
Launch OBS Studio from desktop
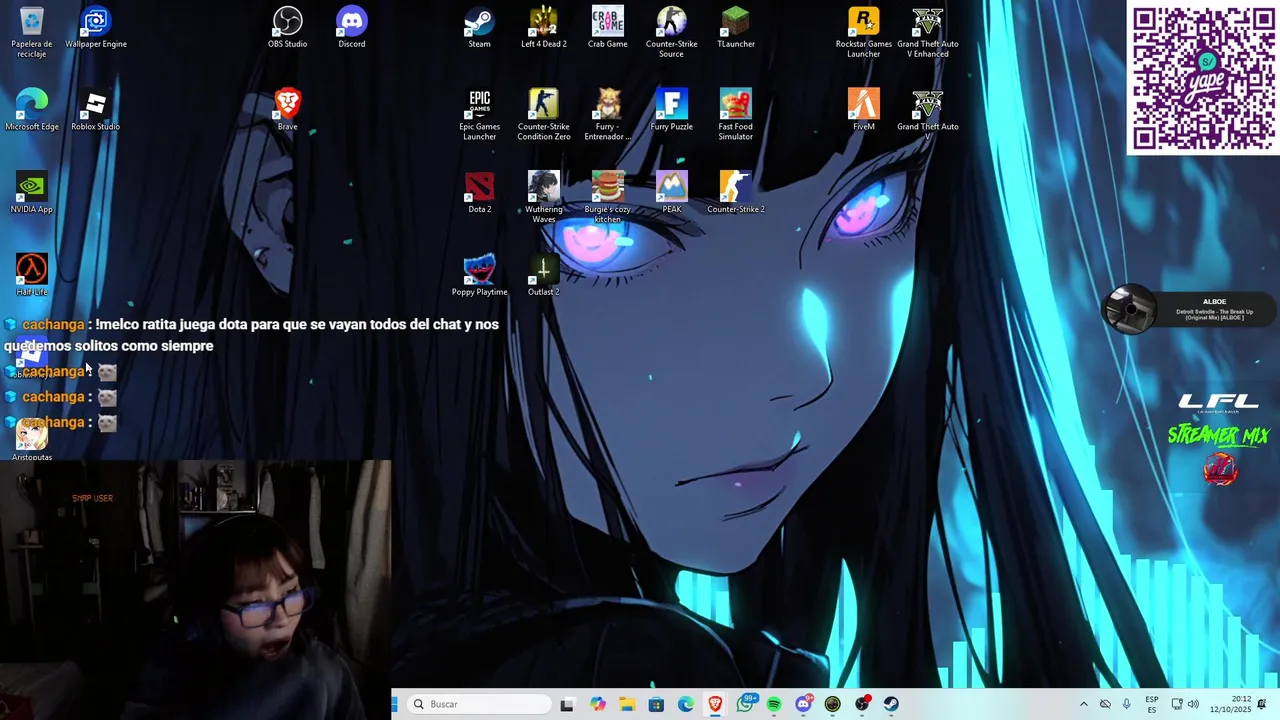point(288,28)
